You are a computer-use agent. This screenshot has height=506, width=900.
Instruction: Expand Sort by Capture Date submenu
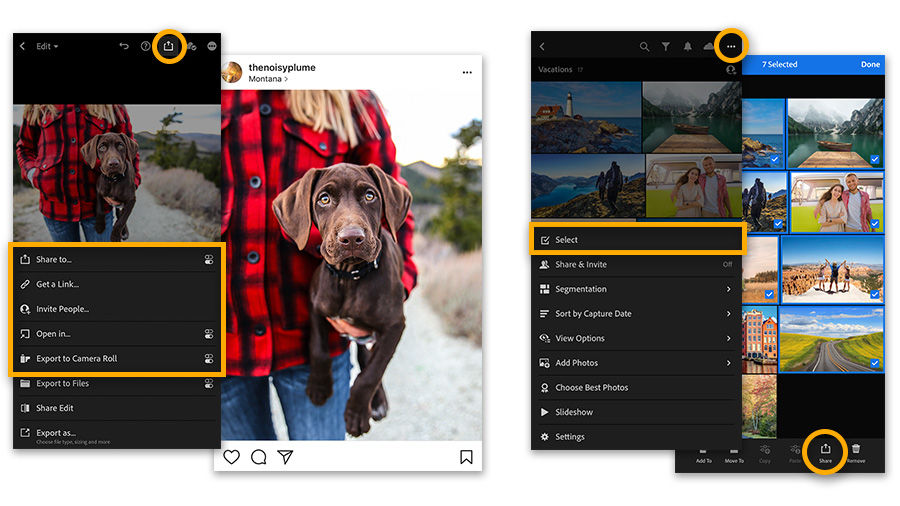638,314
